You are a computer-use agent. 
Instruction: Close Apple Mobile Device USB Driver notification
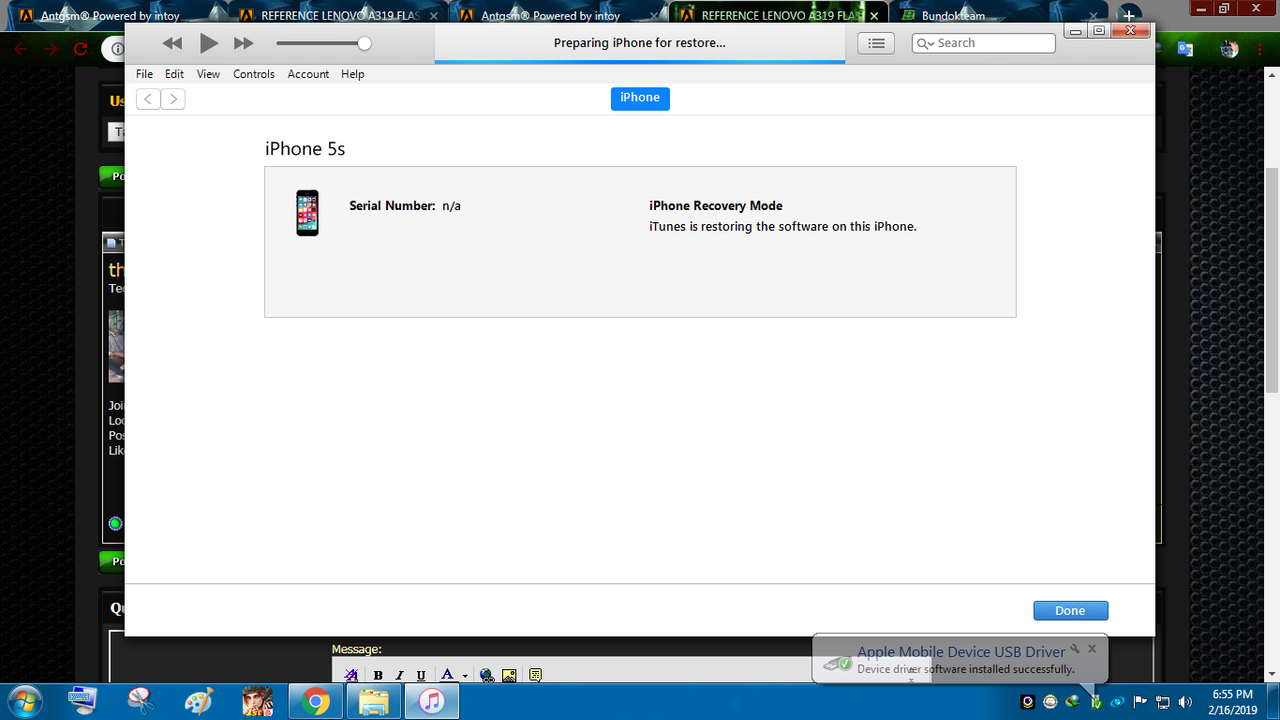(x=1092, y=648)
